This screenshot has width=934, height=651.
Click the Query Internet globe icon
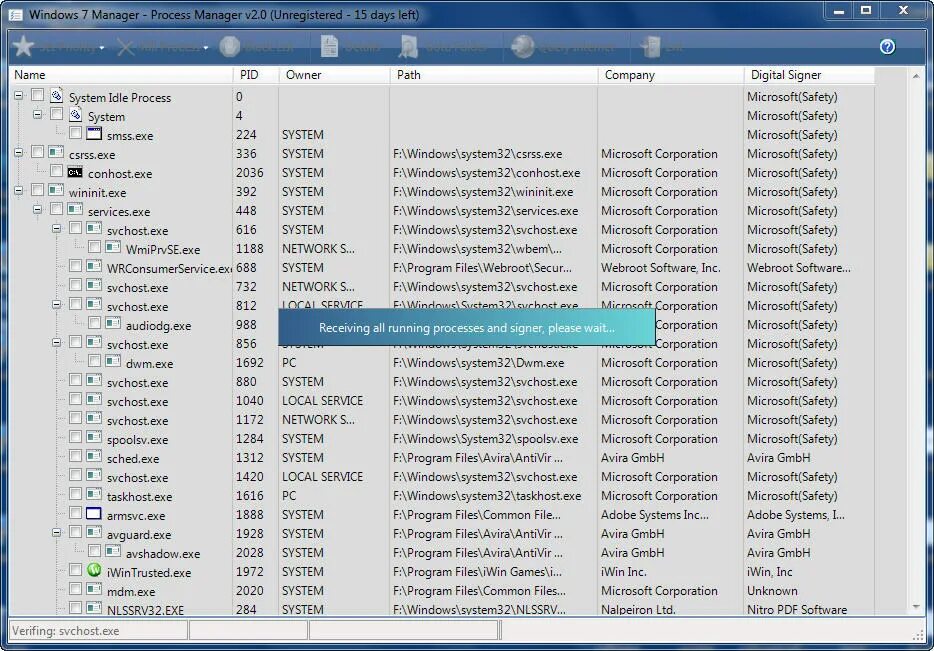pos(522,46)
